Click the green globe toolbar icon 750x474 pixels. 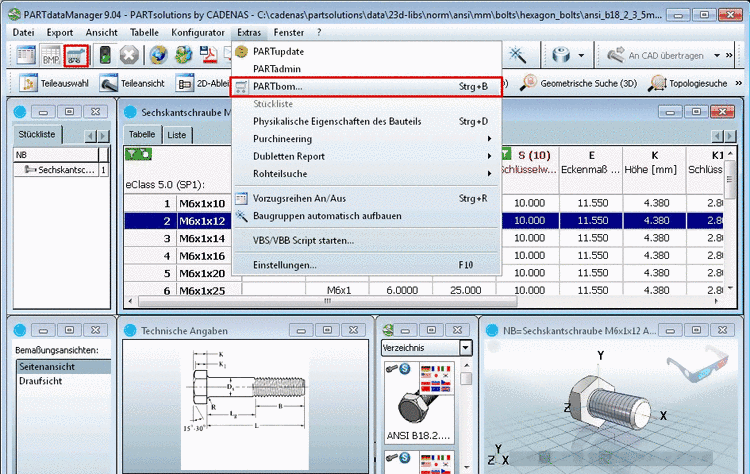click(x=183, y=55)
